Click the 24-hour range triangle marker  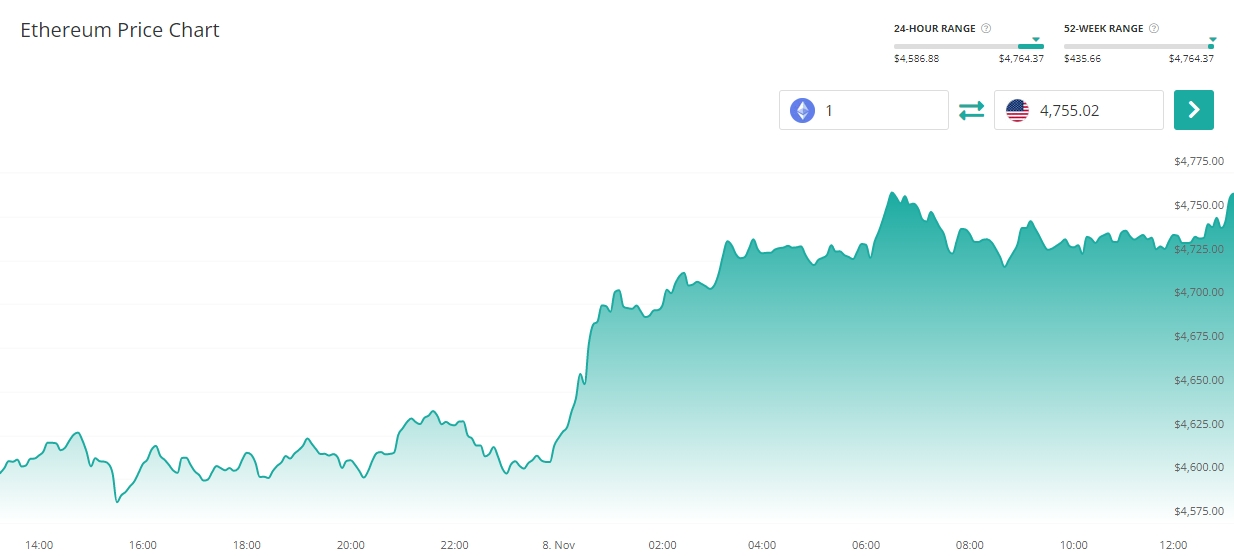click(x=1036, y=40)
